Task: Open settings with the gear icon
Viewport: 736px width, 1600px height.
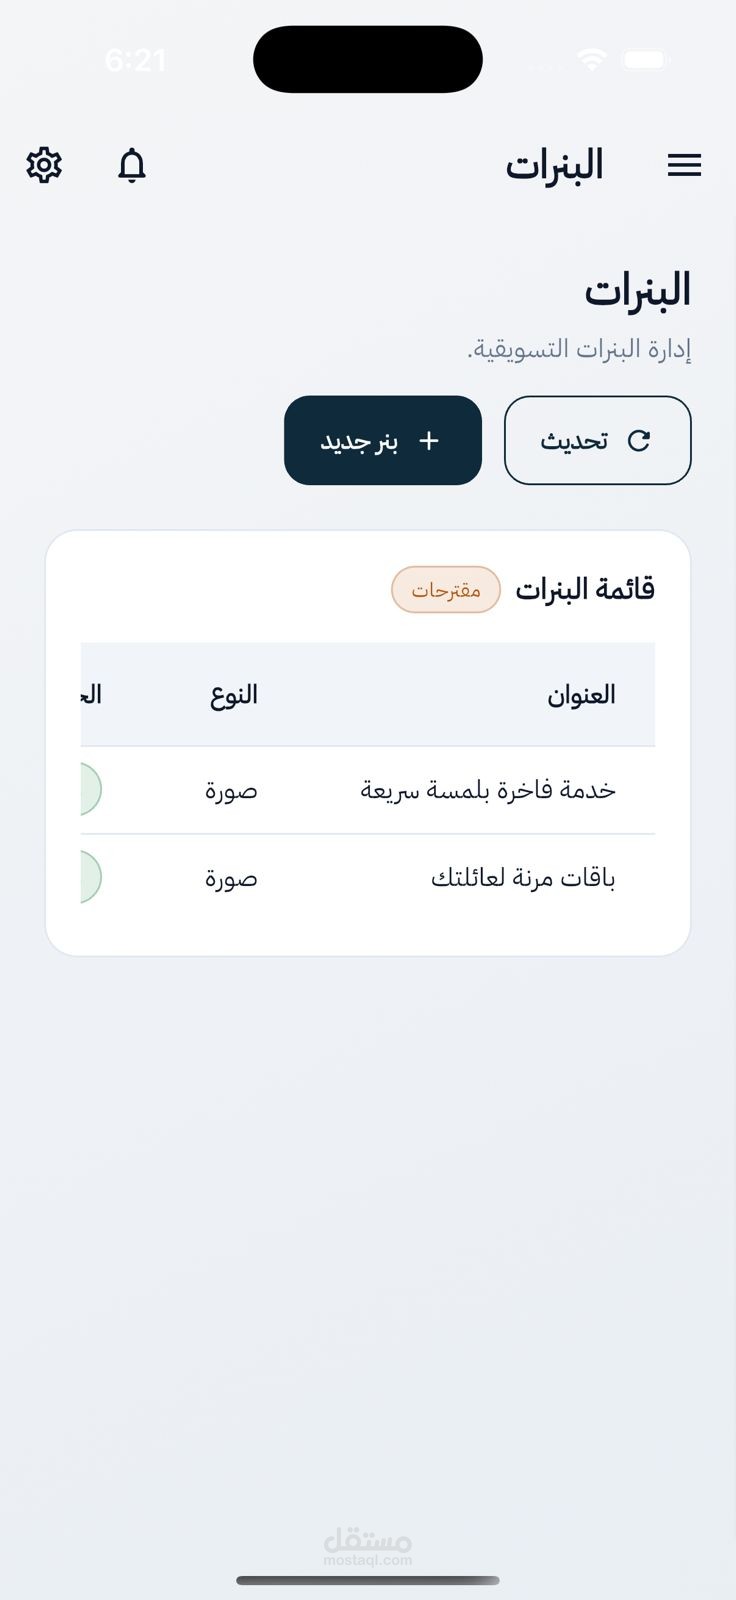Action: coord(44,165)
